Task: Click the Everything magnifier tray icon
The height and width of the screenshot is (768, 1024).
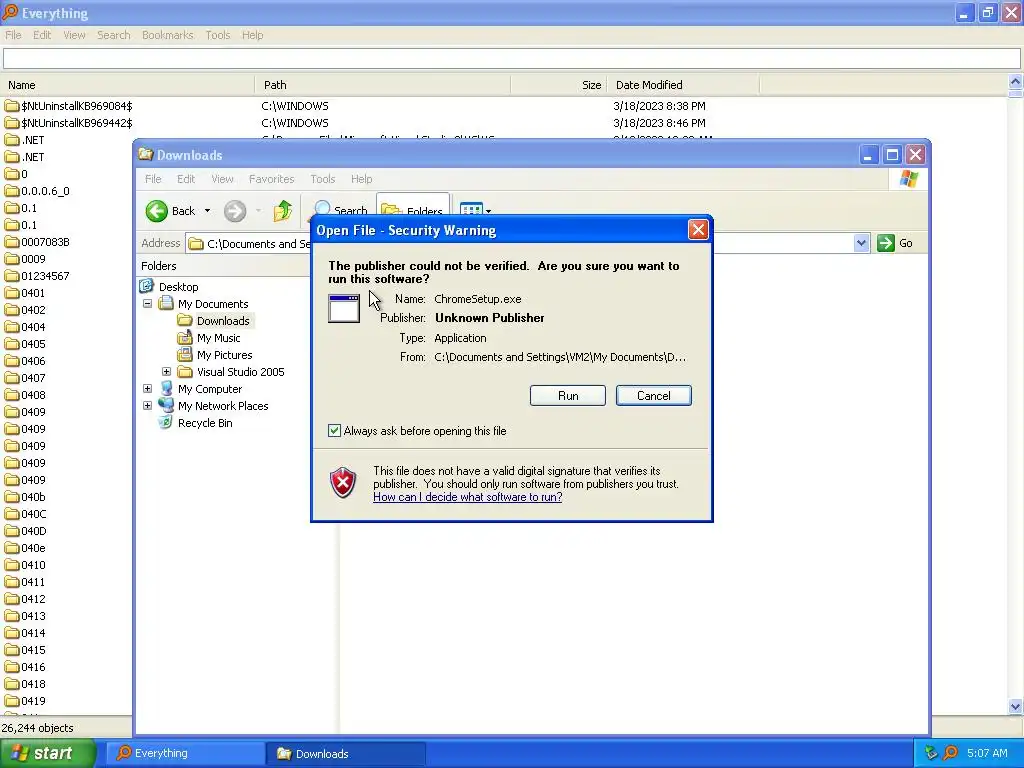Action: [950, 753]
